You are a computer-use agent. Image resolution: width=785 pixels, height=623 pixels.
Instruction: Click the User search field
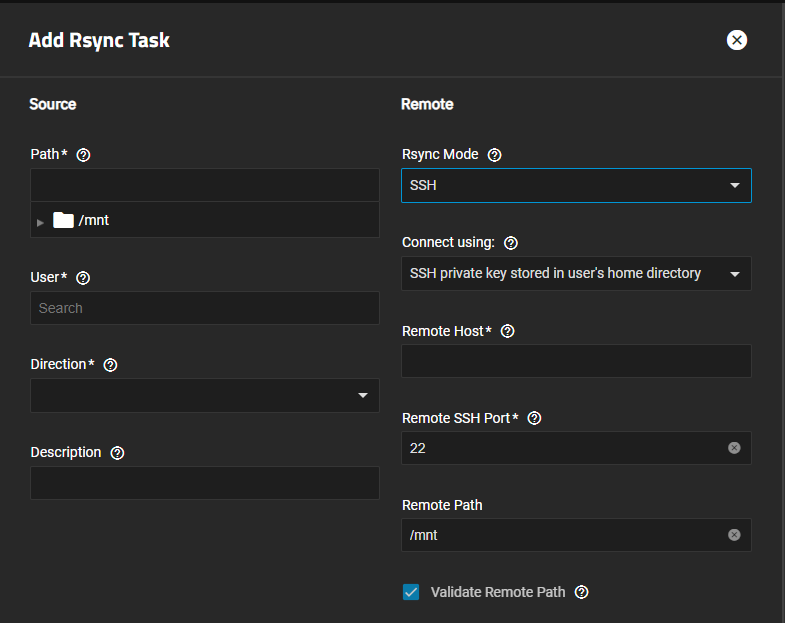point(204,308)
